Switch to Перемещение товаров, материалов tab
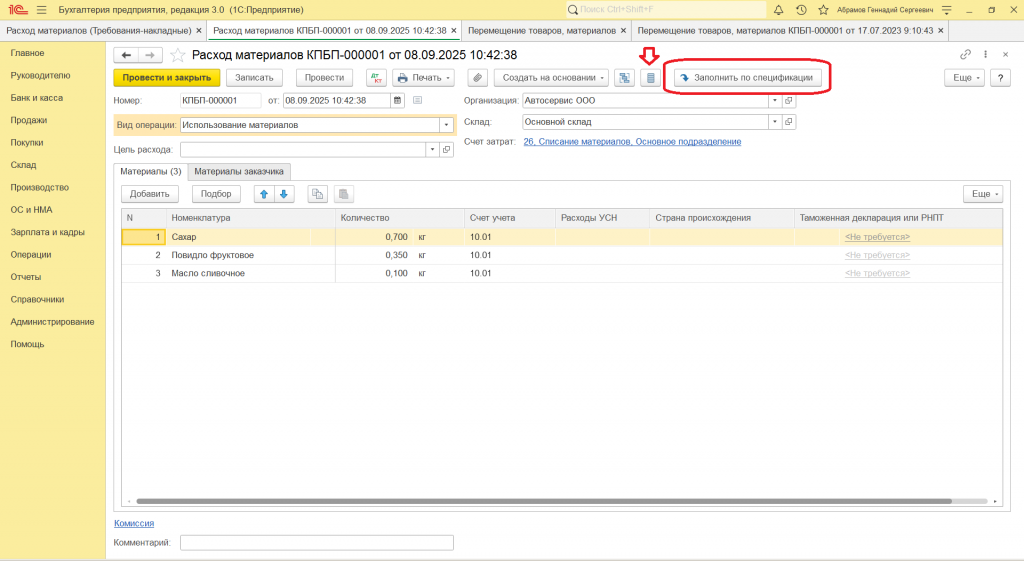Viewport: 1024px width, 561px height. tap(542, 31)
